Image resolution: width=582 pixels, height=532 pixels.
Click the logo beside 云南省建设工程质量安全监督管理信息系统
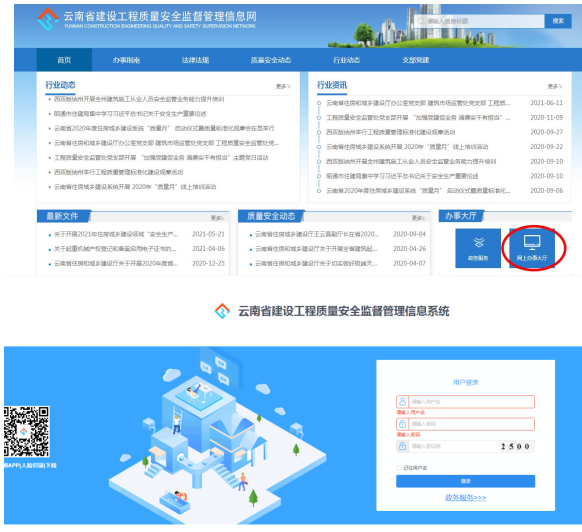click(222, 311)
